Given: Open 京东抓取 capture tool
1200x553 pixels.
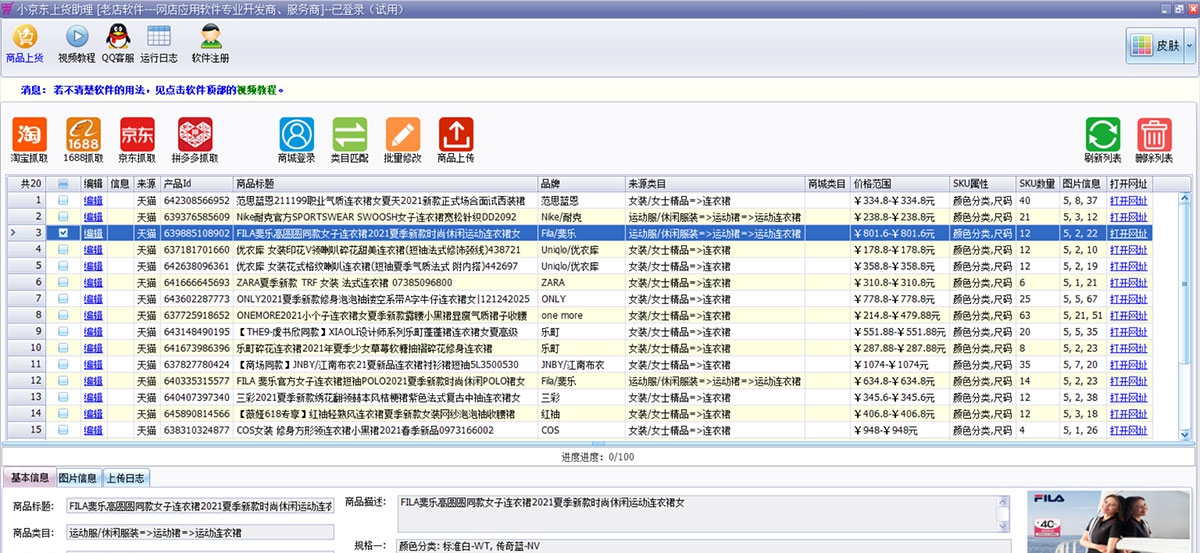Looking at the screenshot, I should [x=136, y=134].
